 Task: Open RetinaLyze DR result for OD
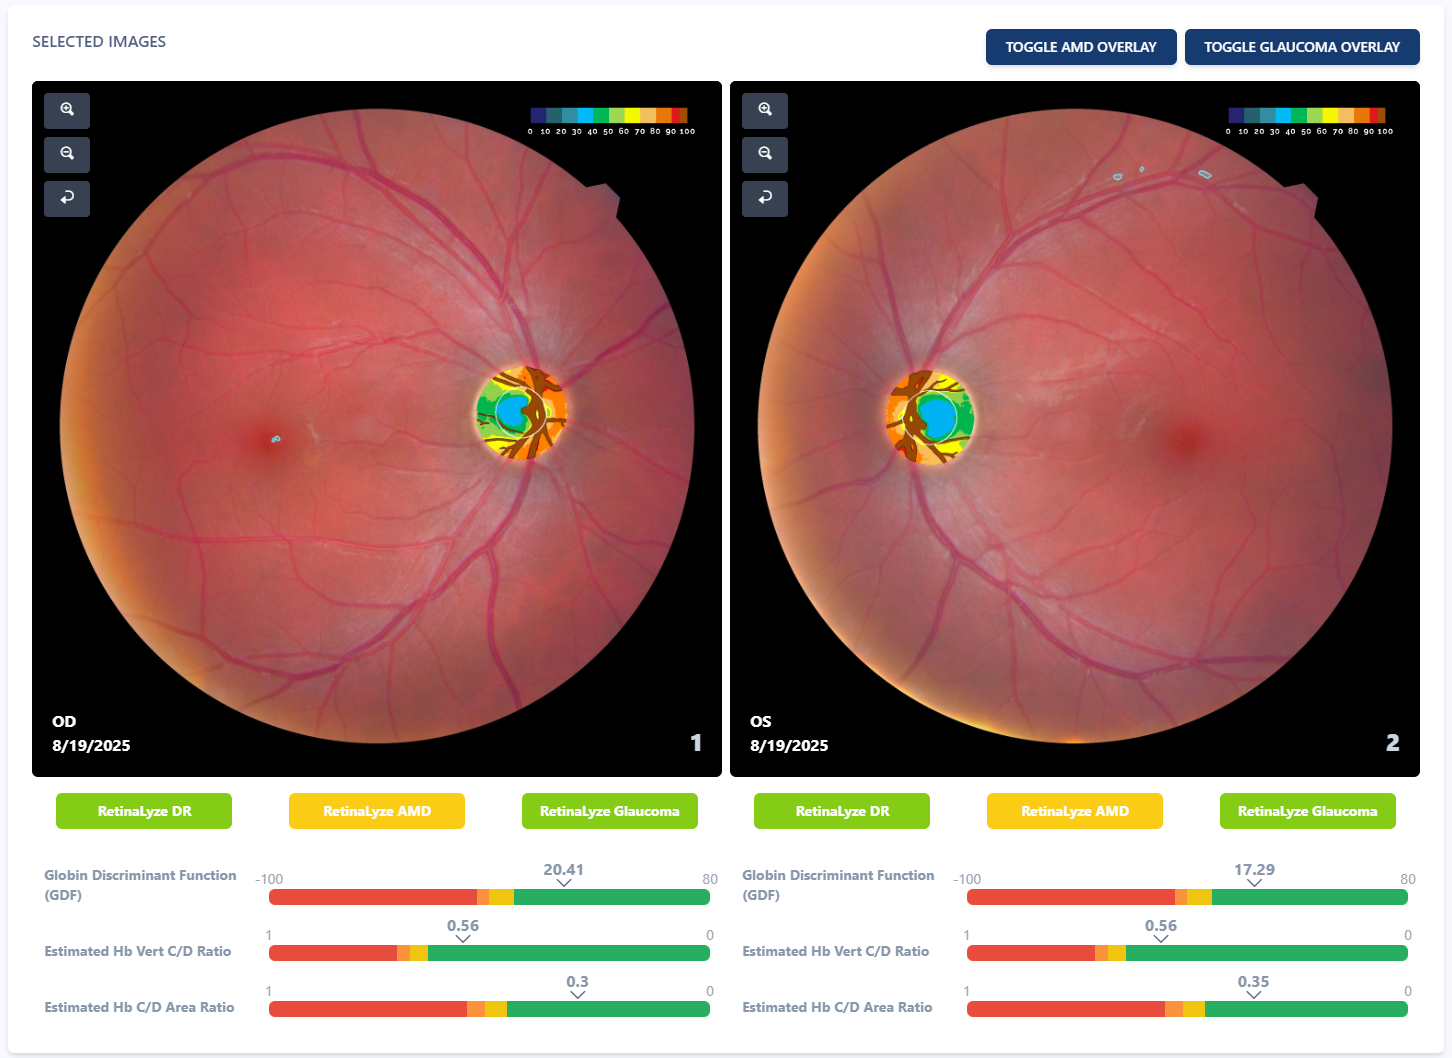144,811
